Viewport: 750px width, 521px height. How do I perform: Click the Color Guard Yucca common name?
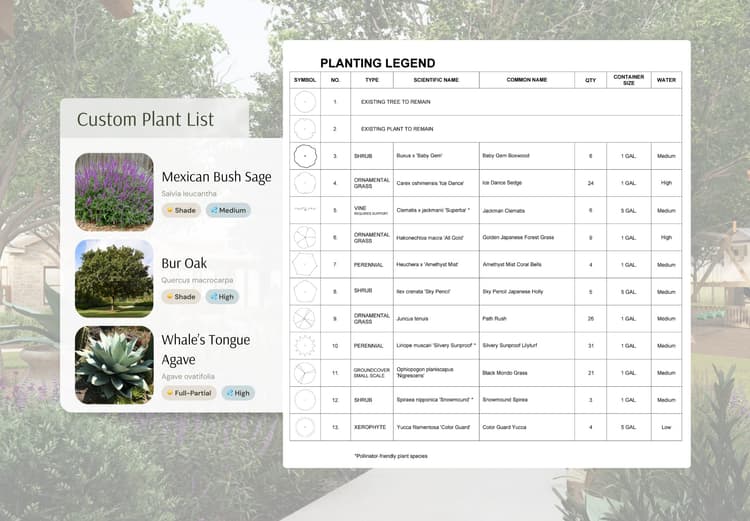[504, 427]
